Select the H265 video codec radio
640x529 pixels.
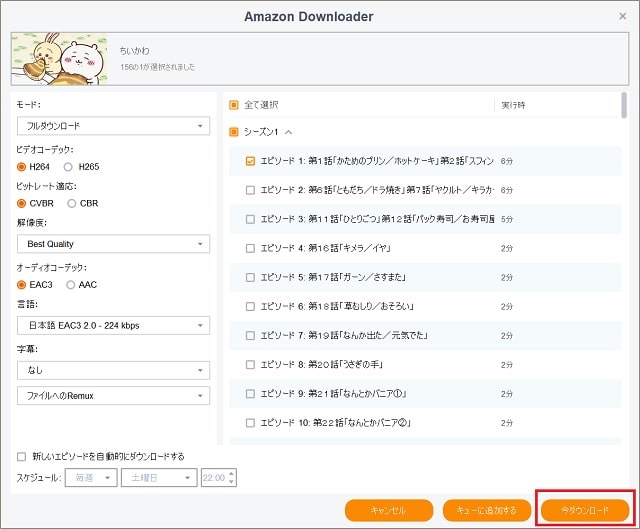tap(68, 167)
